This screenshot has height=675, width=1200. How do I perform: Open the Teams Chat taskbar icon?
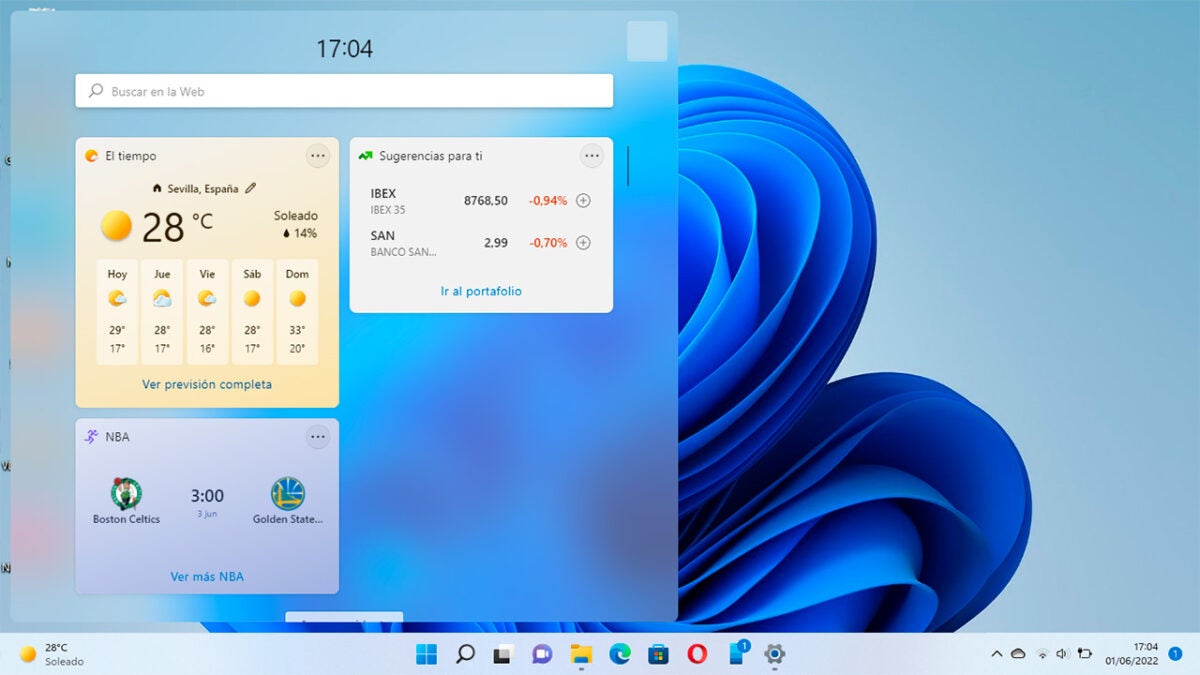tap(542, 654)
